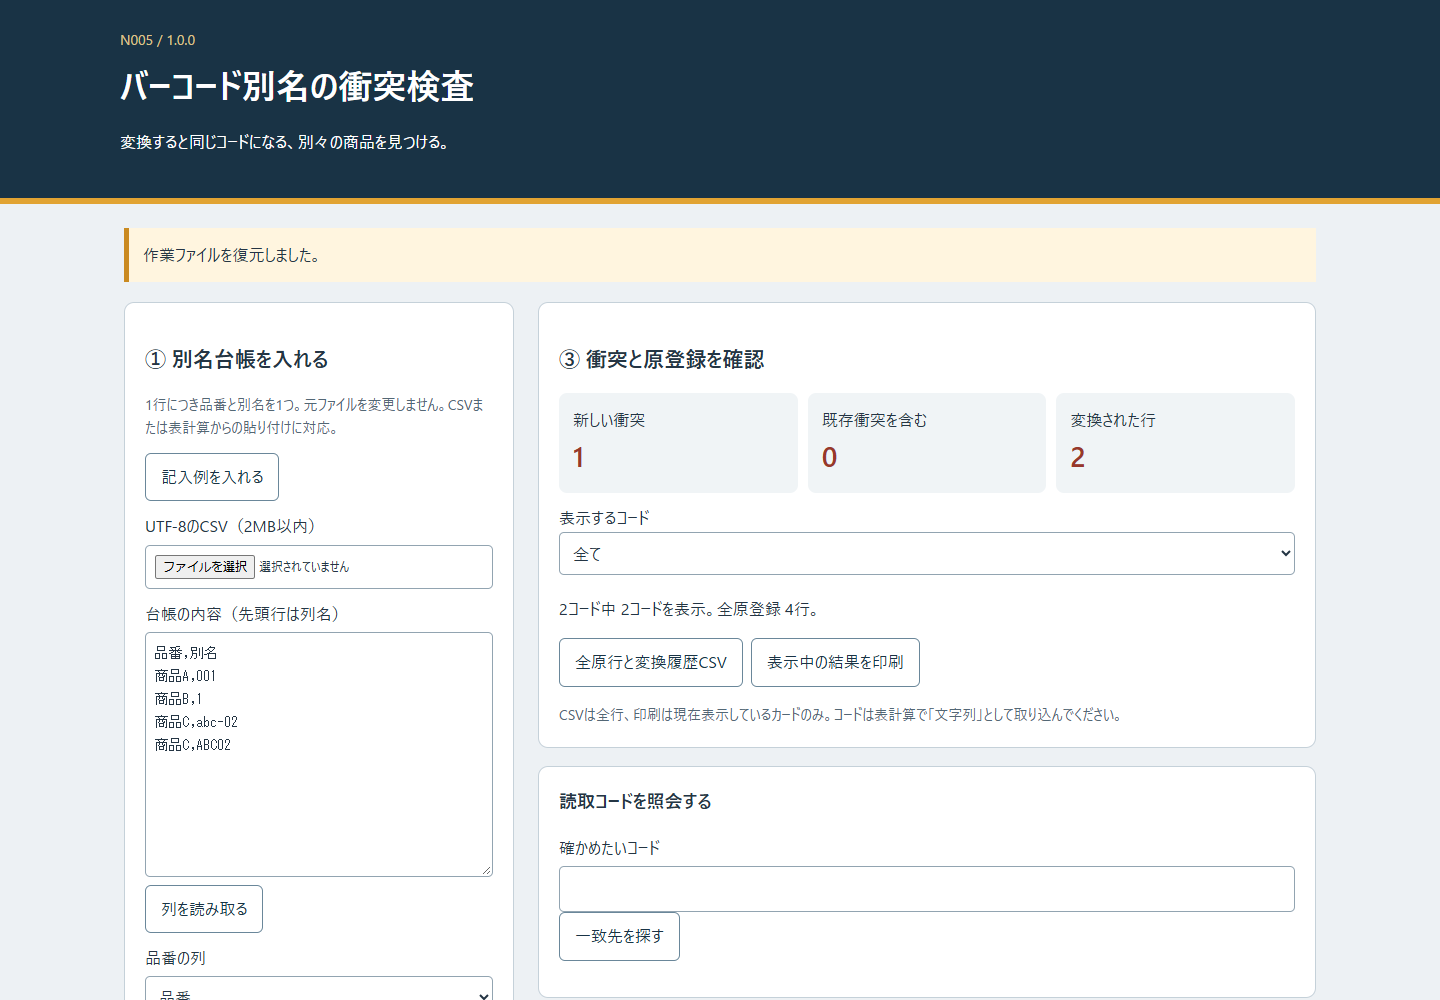Click the N005 / 1.0.0 version label

click(x=158, y=40)
